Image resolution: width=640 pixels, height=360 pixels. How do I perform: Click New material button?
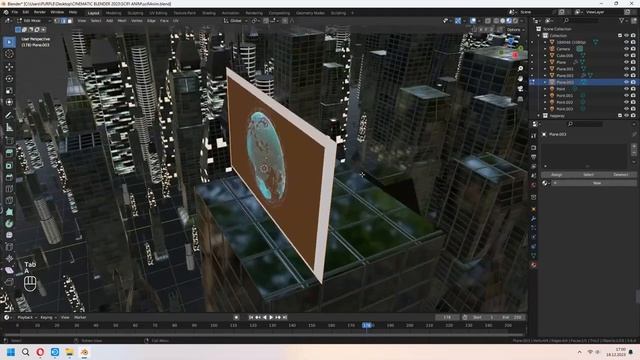click(x=594, y=183)
